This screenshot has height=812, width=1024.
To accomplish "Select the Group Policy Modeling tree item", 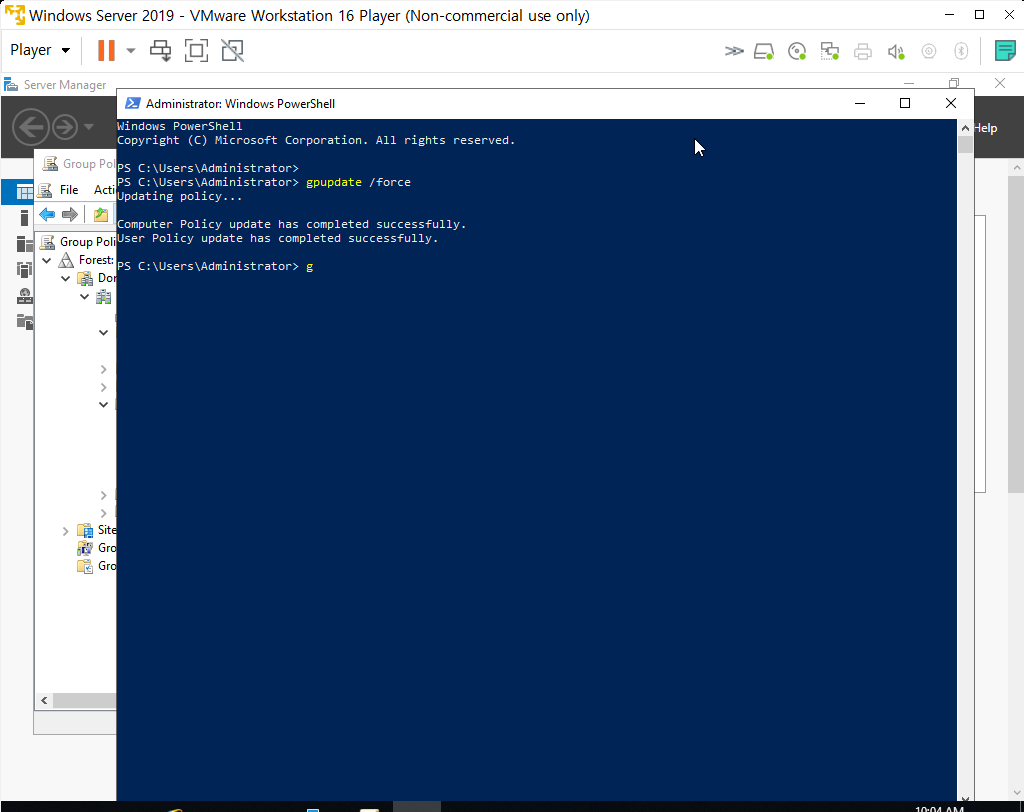I will pos(97,547).
